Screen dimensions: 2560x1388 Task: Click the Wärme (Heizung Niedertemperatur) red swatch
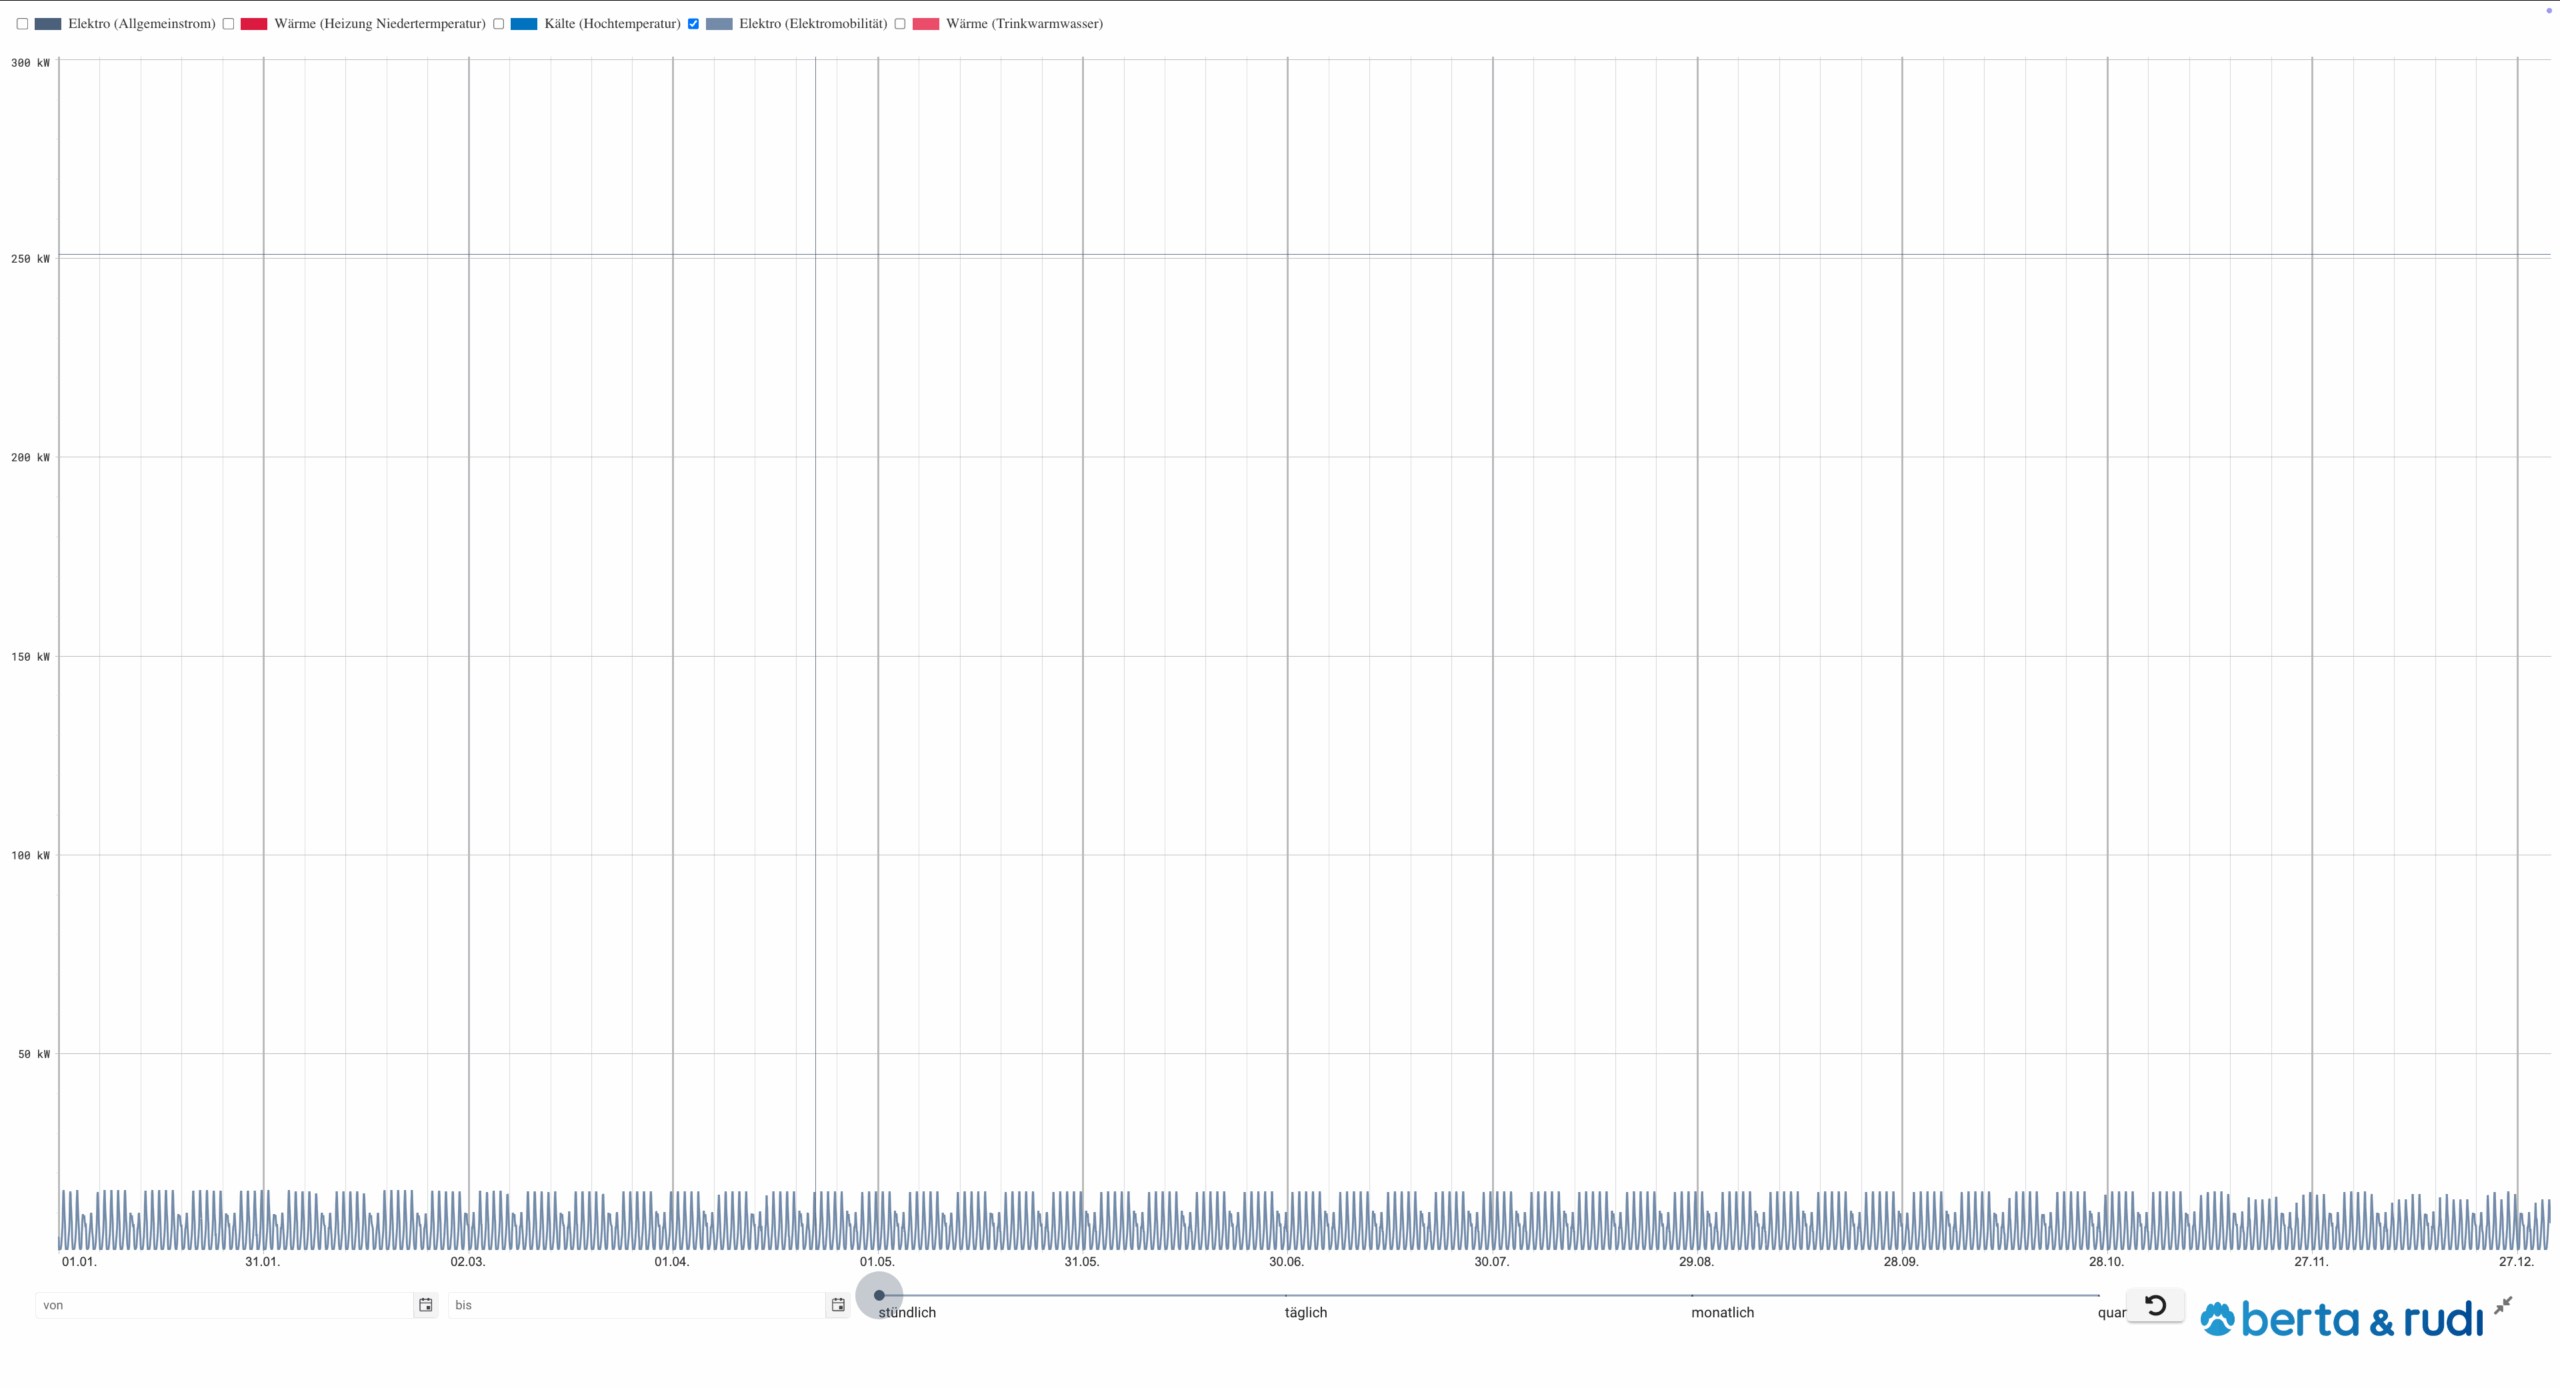tap(254, 24)
